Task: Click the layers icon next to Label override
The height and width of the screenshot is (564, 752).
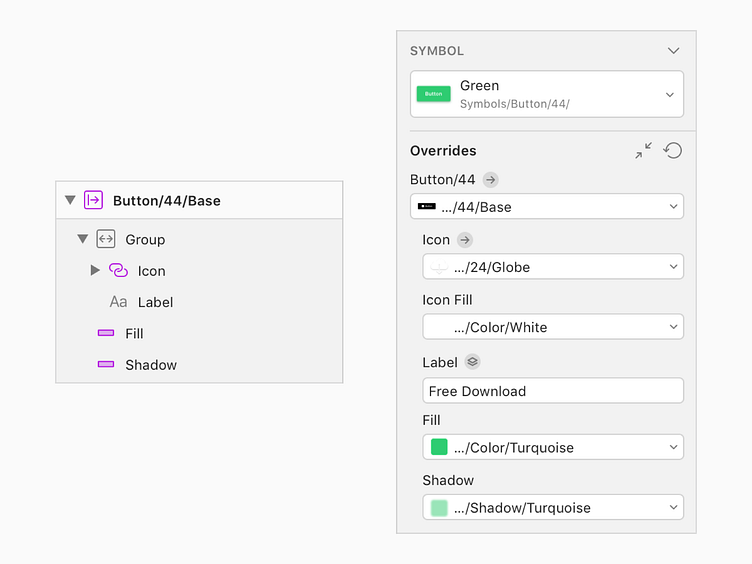Action: point(472,362)
